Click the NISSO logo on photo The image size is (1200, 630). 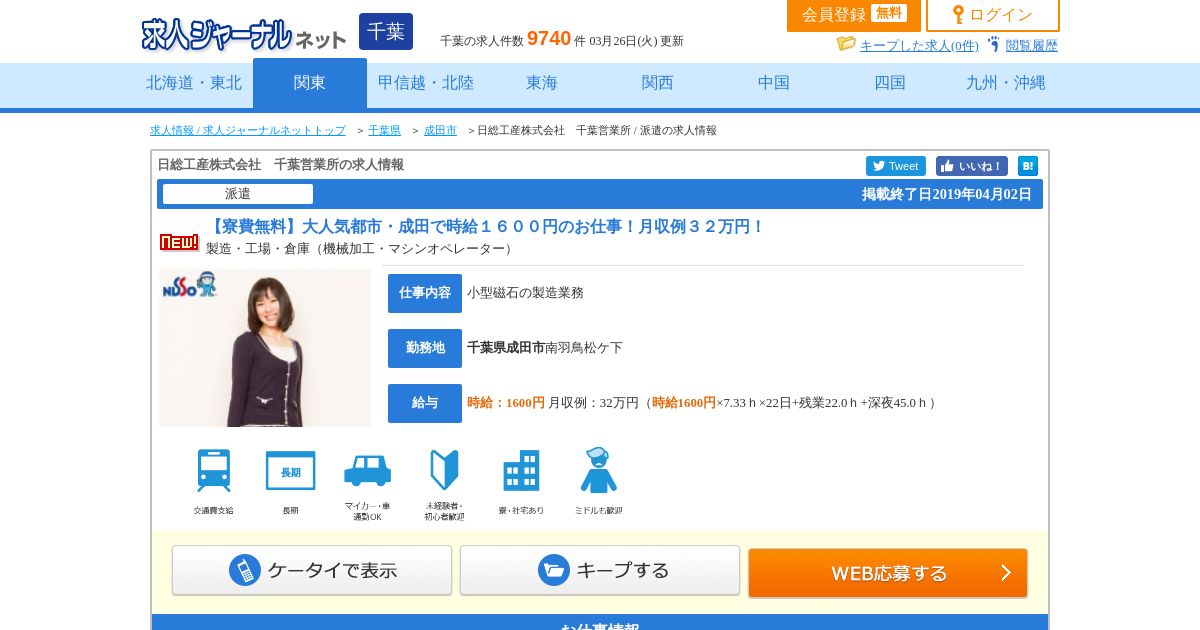pyautogui.click(x=190, y=285)
